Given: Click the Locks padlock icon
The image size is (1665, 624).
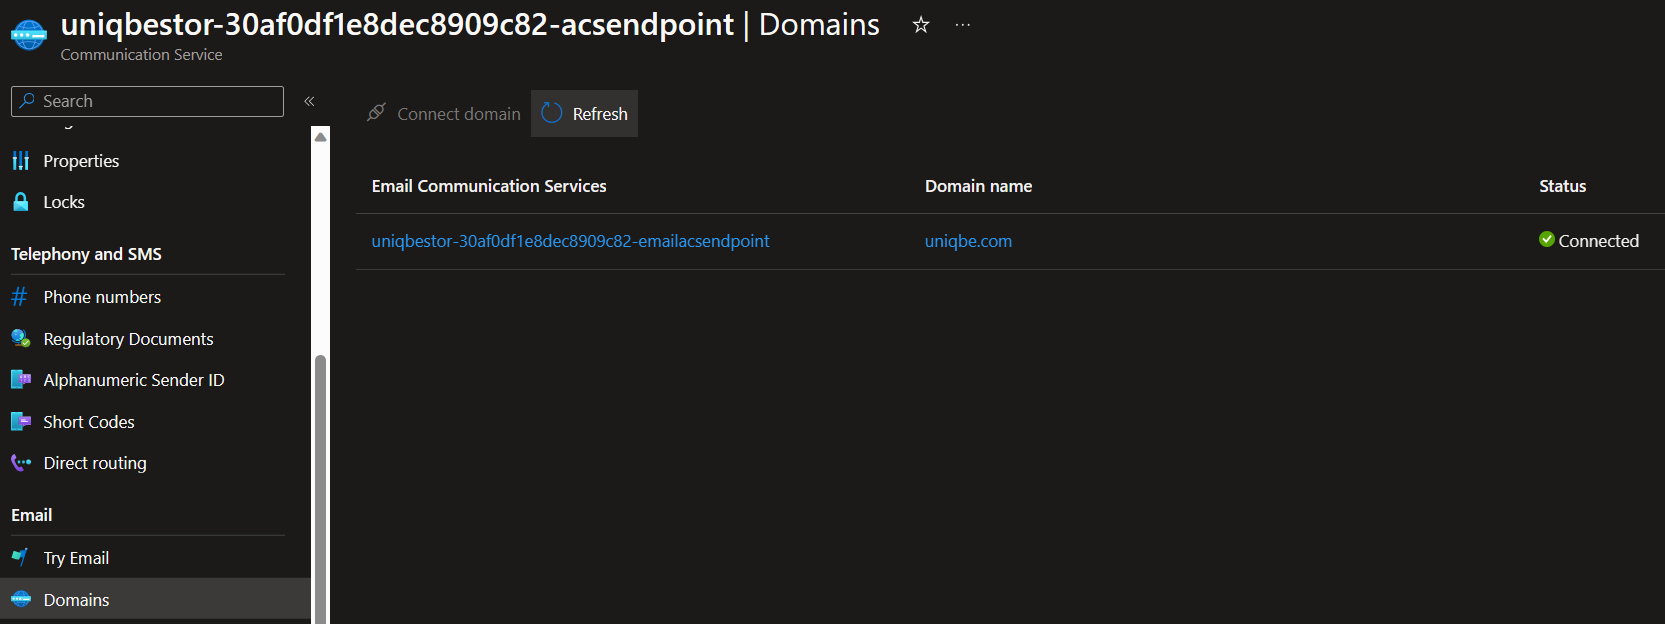Looking at the screenshot, I should (21, 202).
